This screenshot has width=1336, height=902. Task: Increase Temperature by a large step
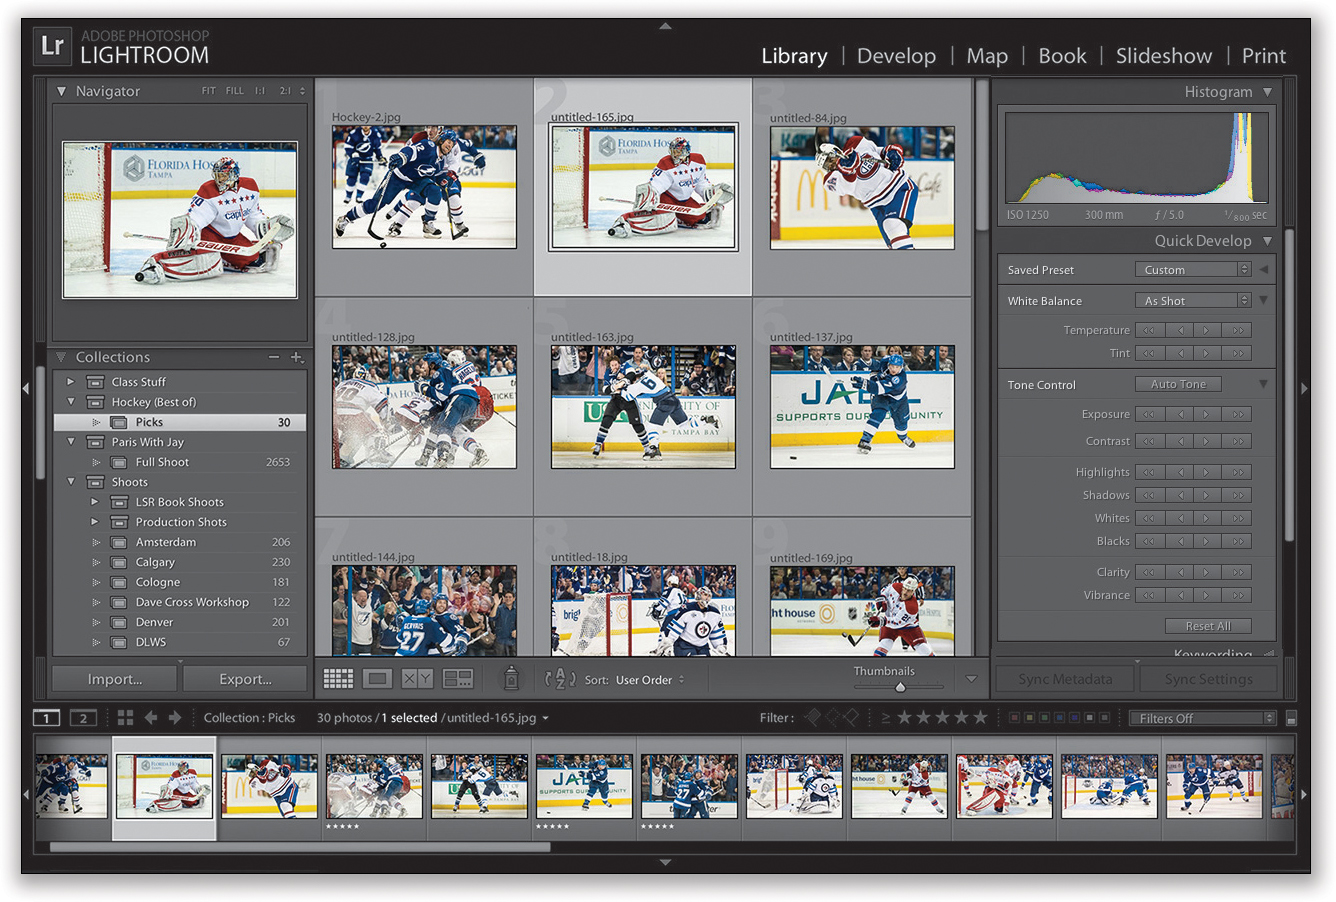click(1238, 330)
